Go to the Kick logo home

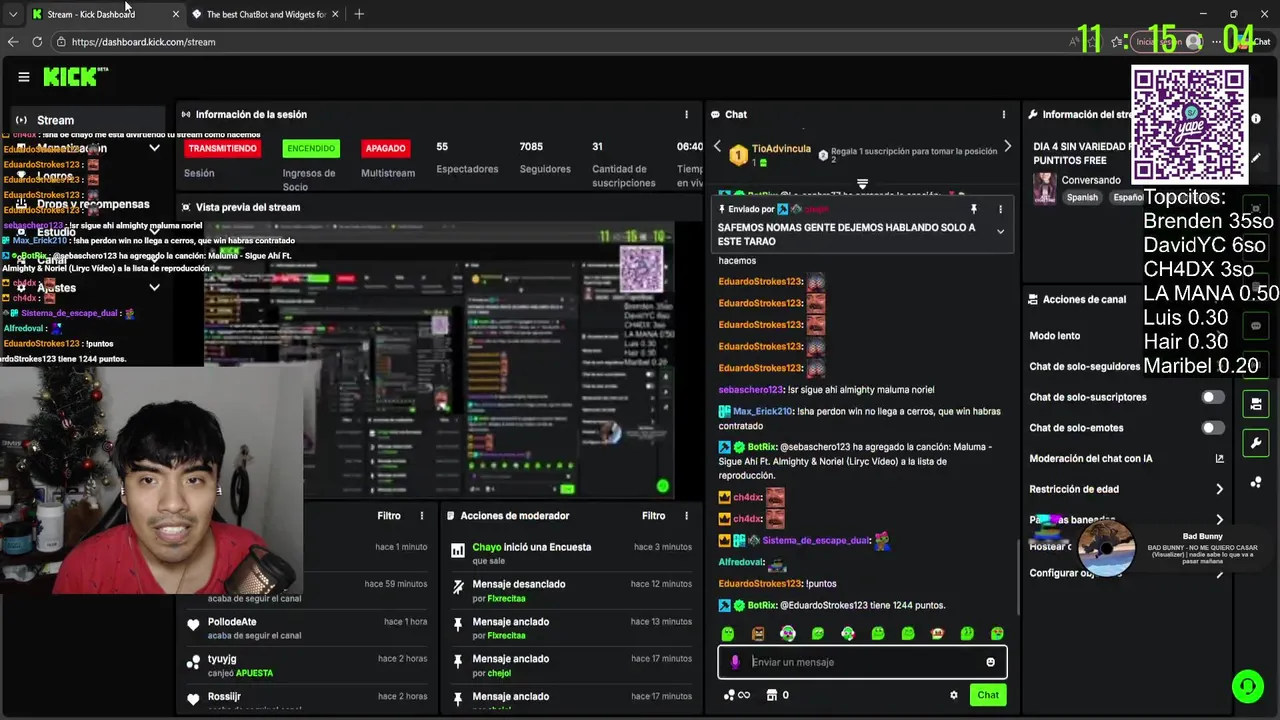pos(75,77)
